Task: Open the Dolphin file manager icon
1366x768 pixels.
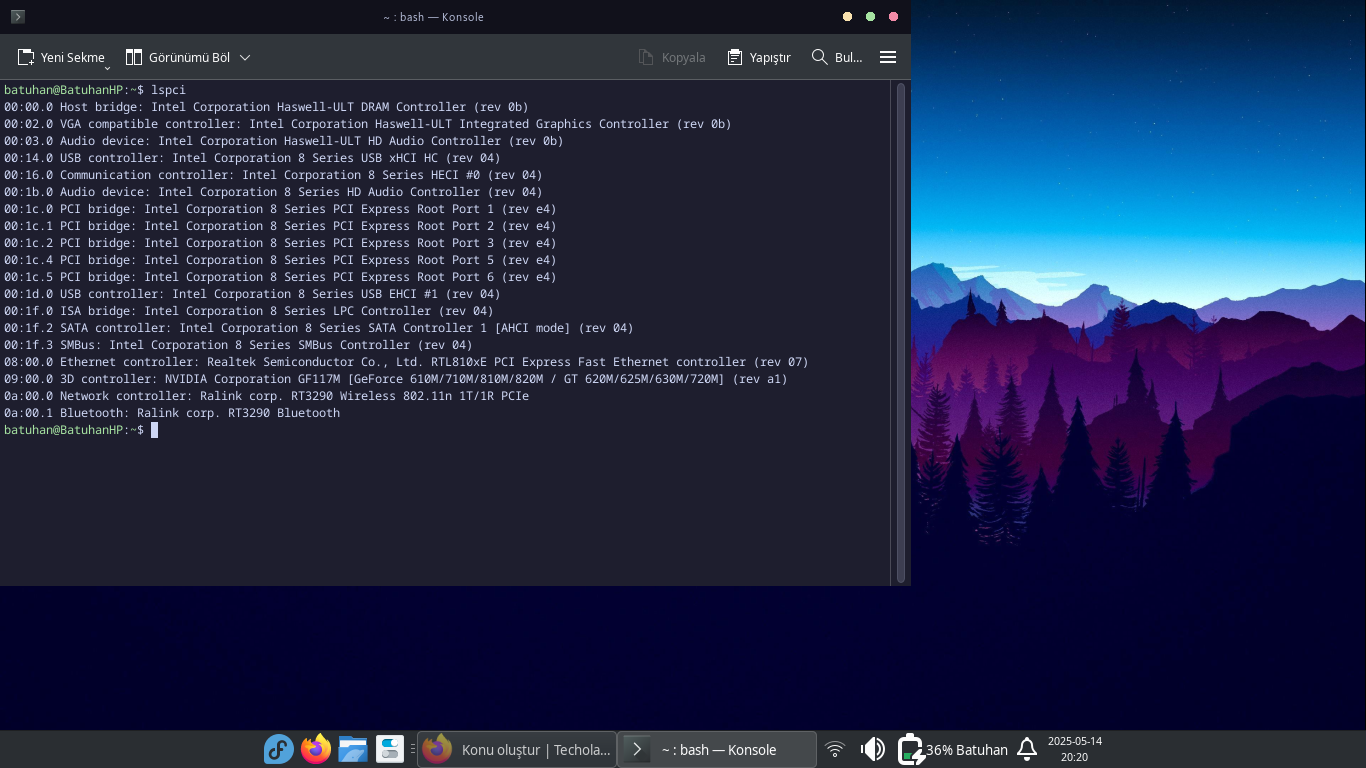Action: [353, 749]
